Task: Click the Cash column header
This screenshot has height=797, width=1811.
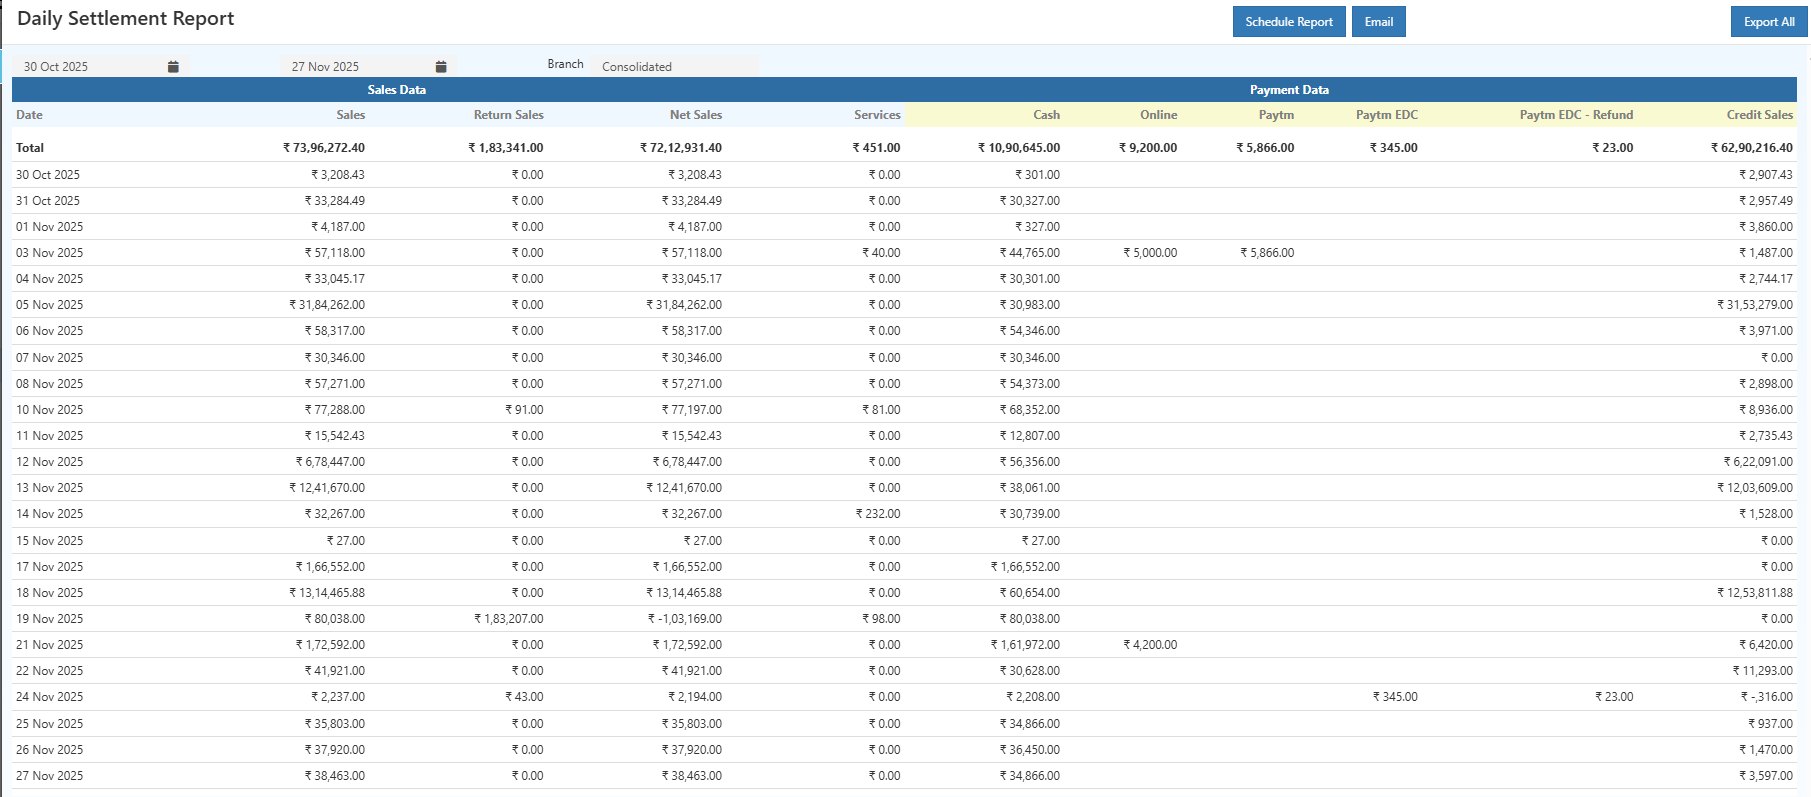Action: (1046, 115)
